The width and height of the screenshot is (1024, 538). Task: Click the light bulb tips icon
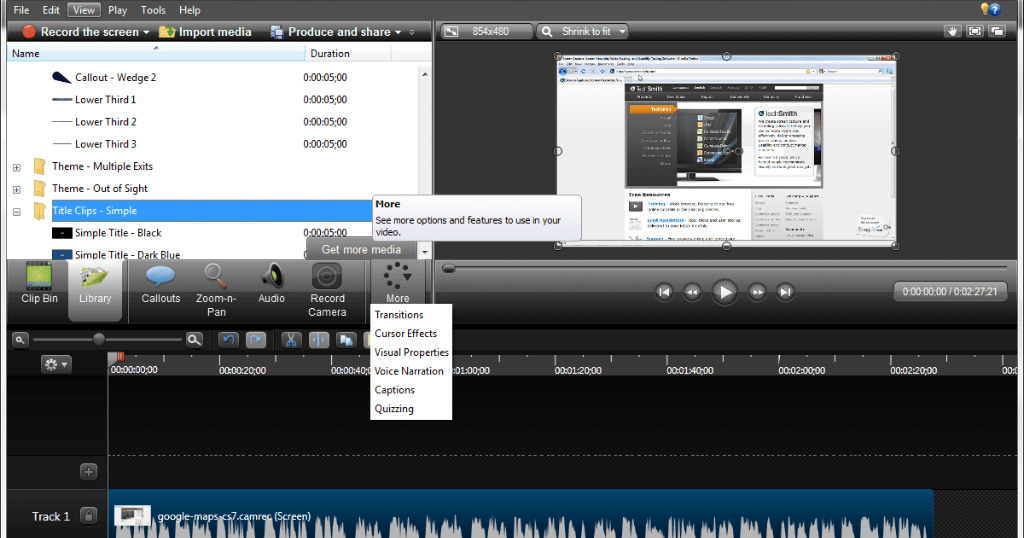[985, 8]
